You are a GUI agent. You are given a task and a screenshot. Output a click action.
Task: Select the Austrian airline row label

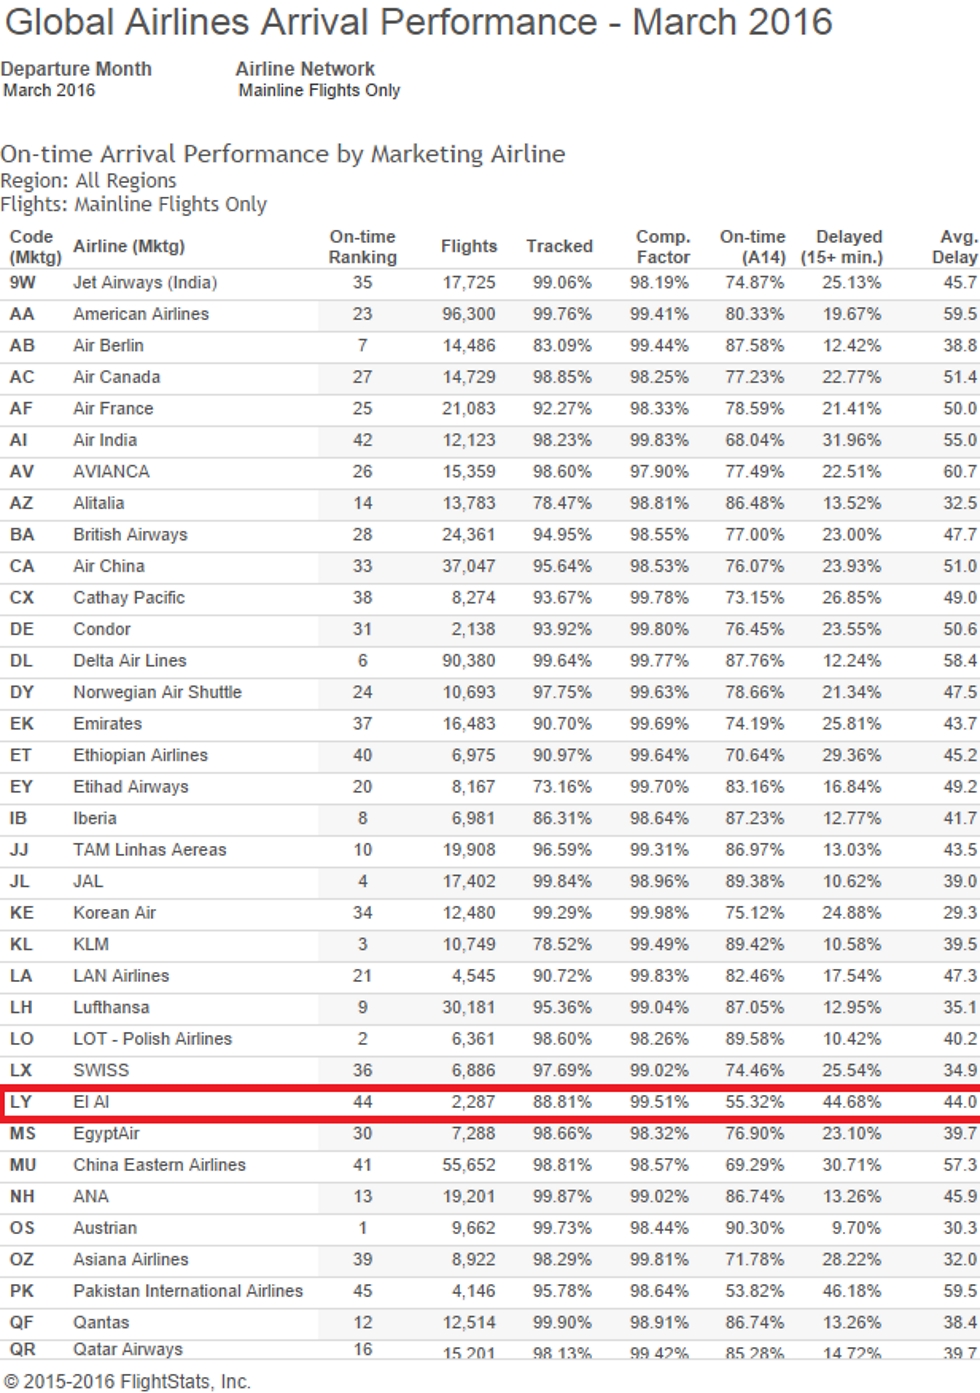click(x=105, y=1228)
